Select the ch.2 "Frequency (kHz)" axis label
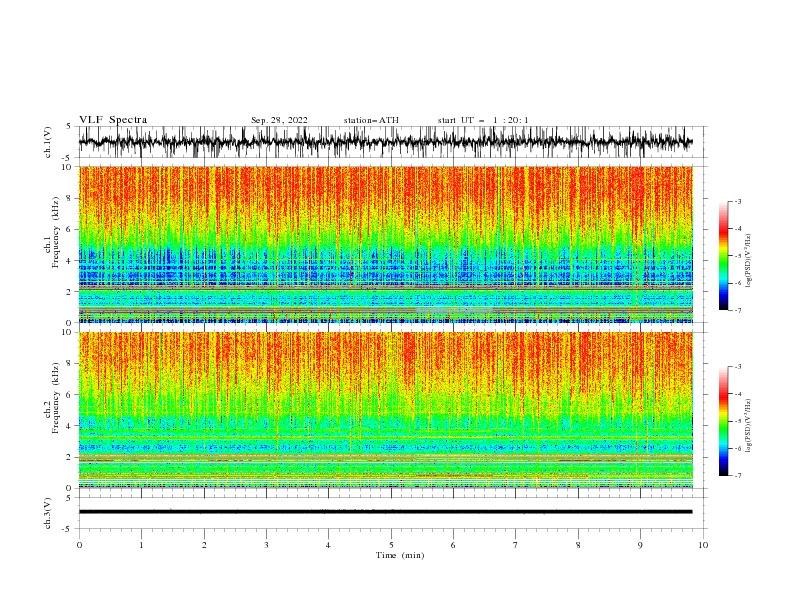 coord(55,398)
